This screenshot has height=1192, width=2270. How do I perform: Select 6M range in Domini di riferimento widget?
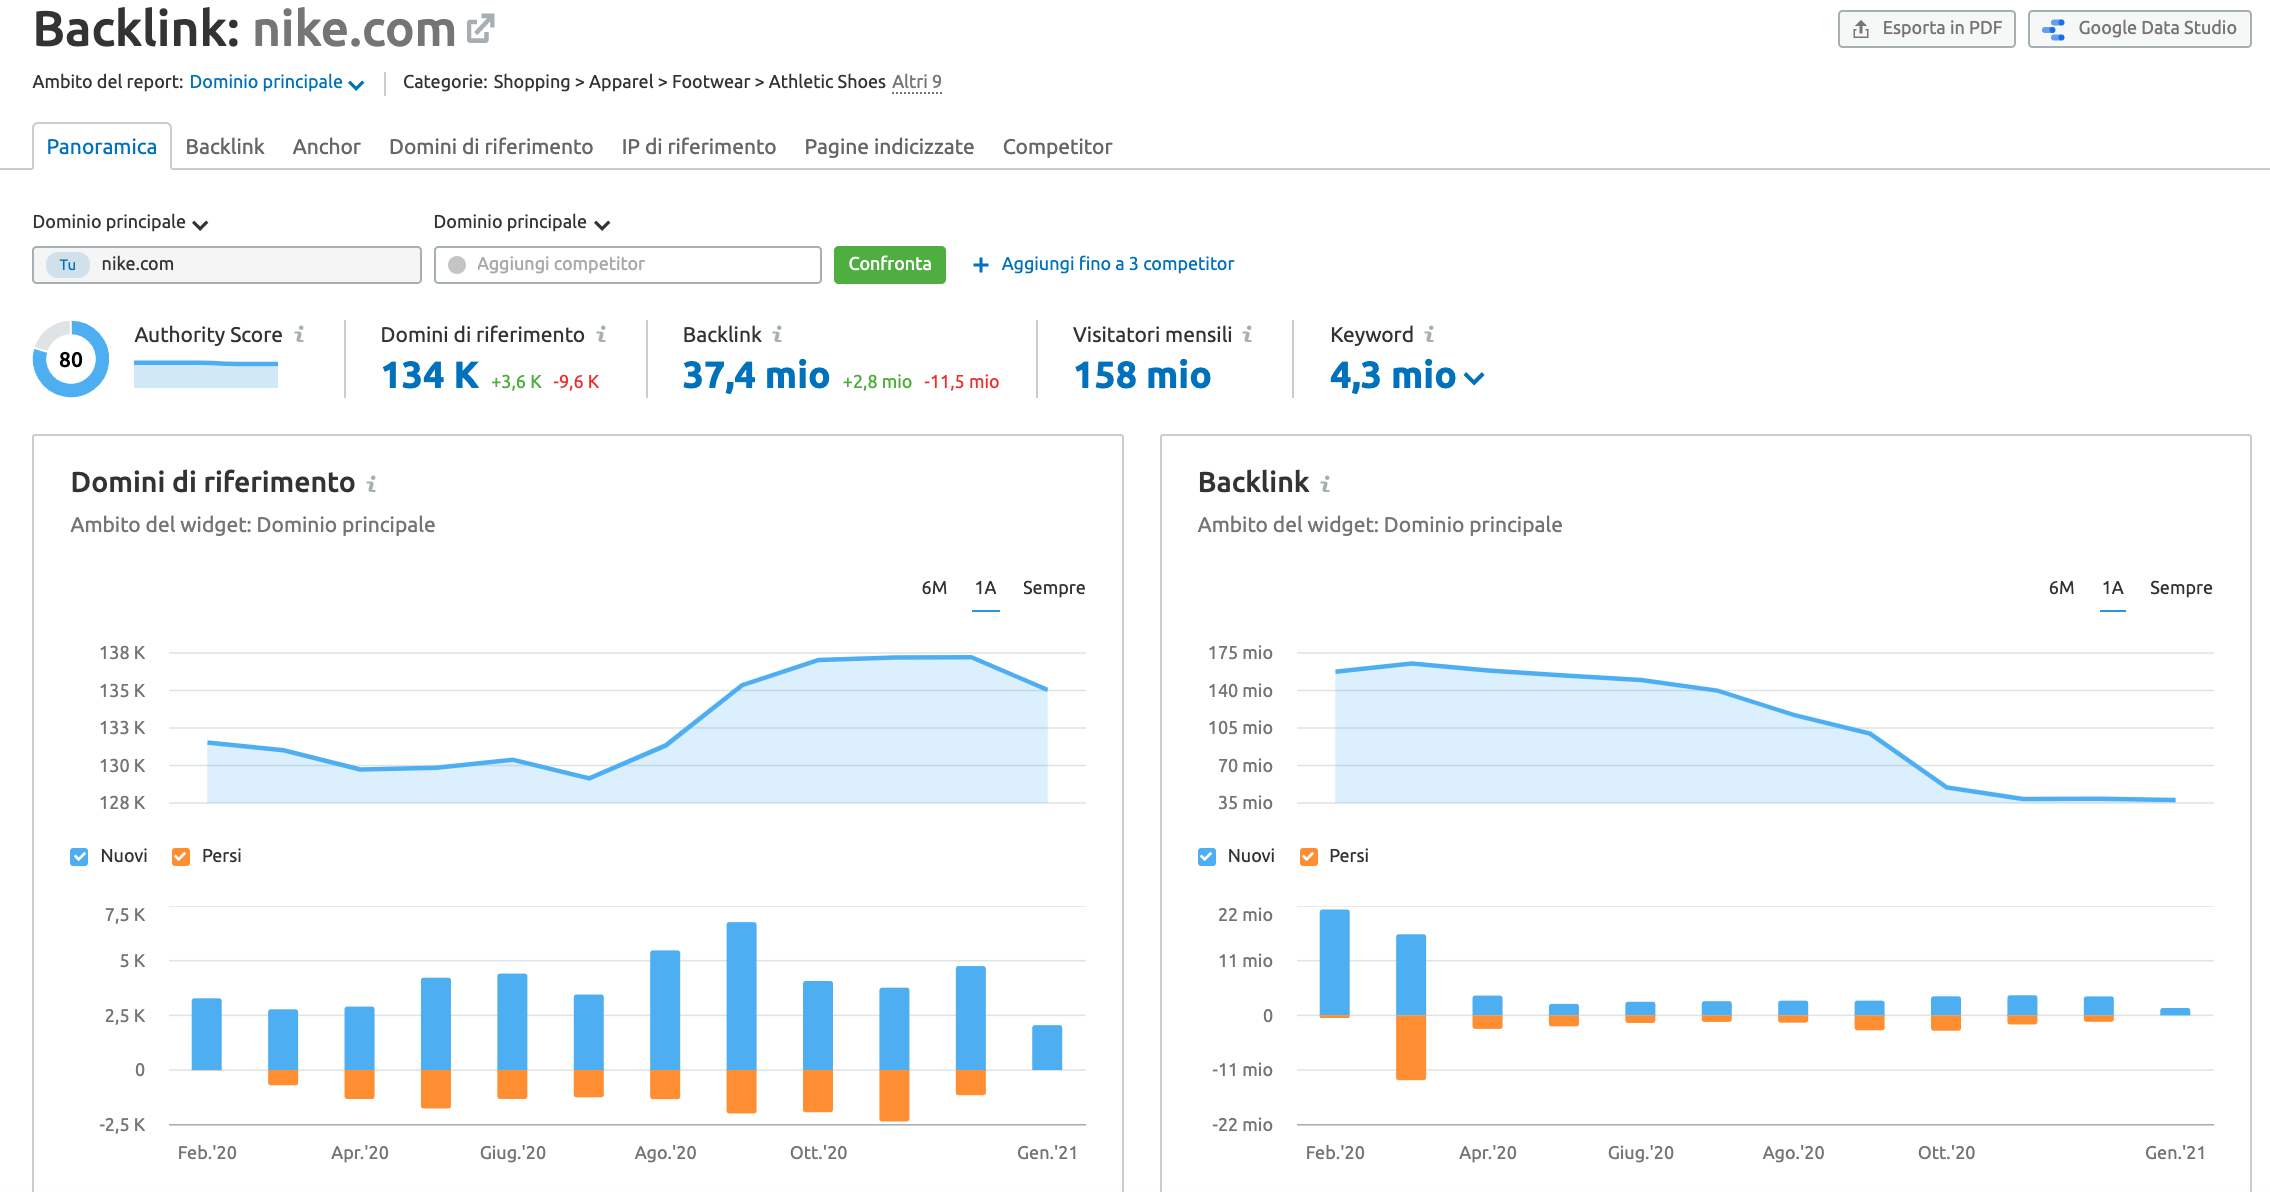point(934,588)
